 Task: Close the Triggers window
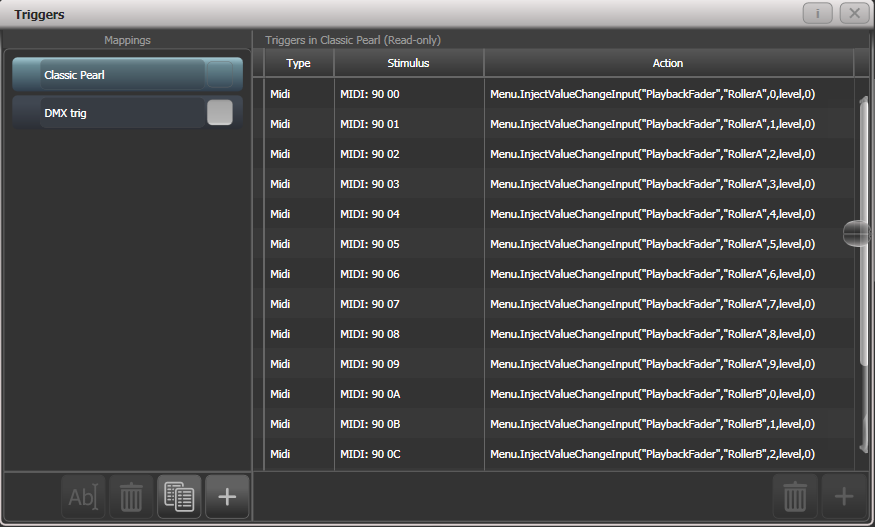[854, 13]
